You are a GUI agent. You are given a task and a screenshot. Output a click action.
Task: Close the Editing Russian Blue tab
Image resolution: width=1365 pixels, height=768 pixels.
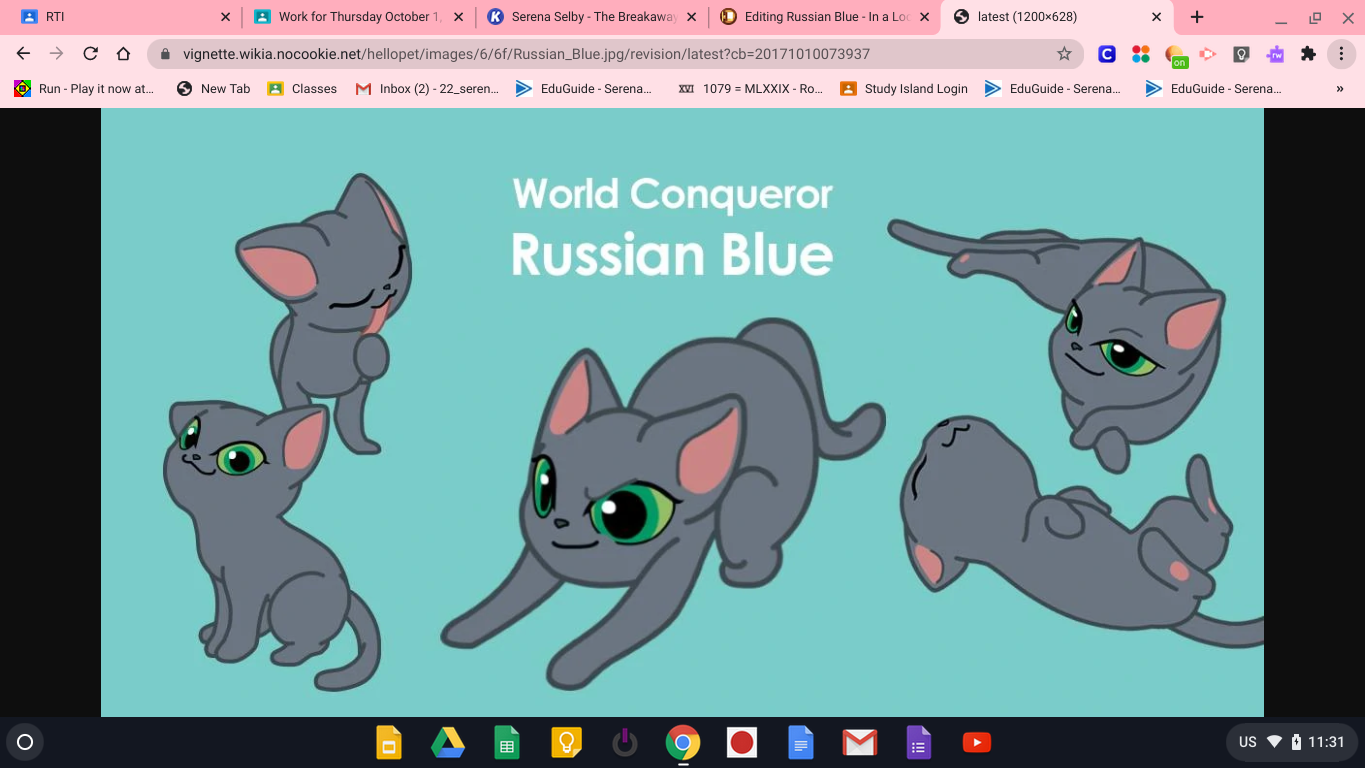coord(924,17)
